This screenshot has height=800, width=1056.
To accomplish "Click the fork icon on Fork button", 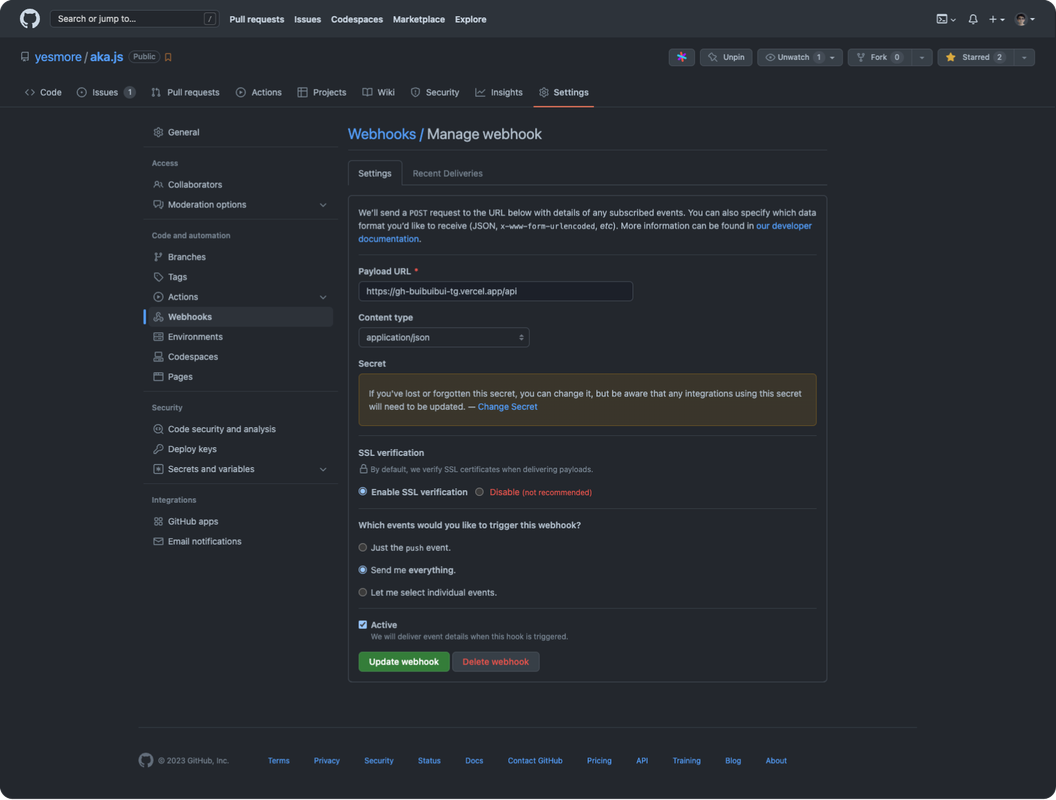I will (860, 57).
